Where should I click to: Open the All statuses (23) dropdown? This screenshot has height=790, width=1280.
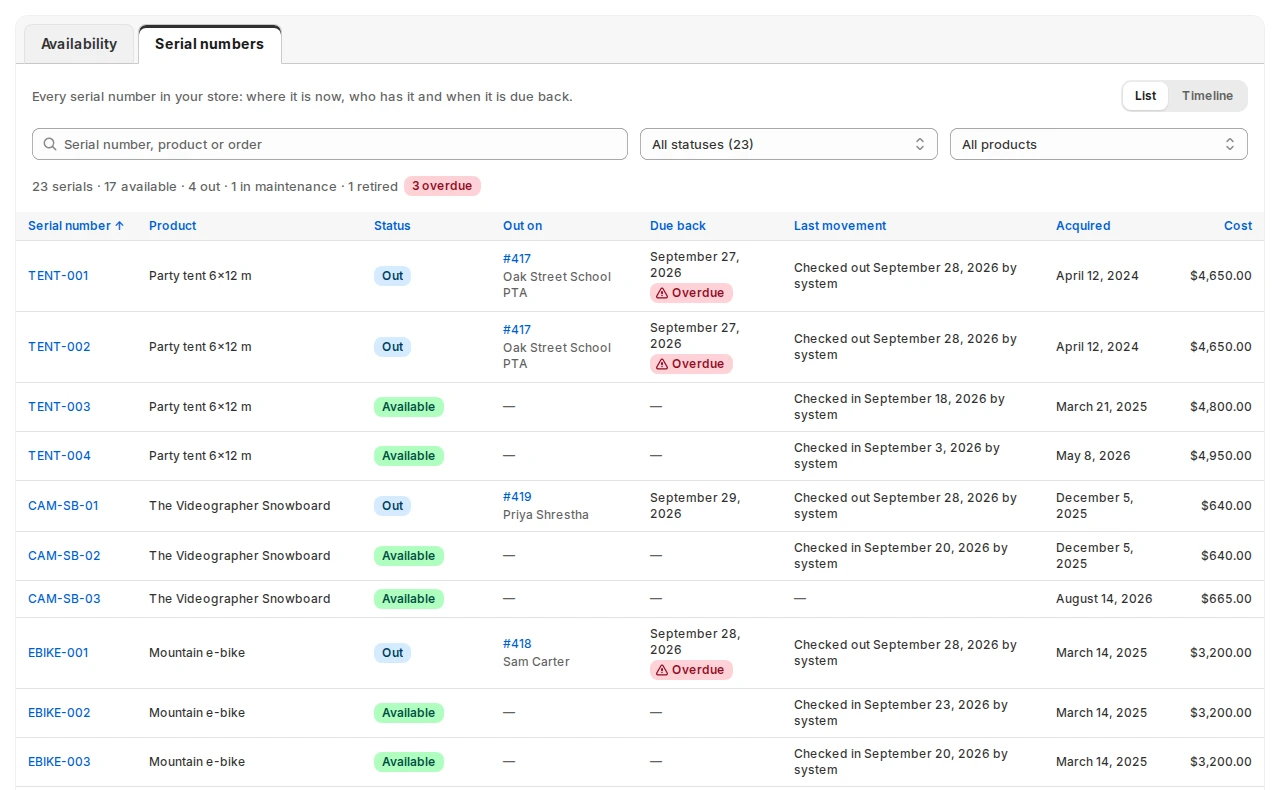click(x=789, y=144)
